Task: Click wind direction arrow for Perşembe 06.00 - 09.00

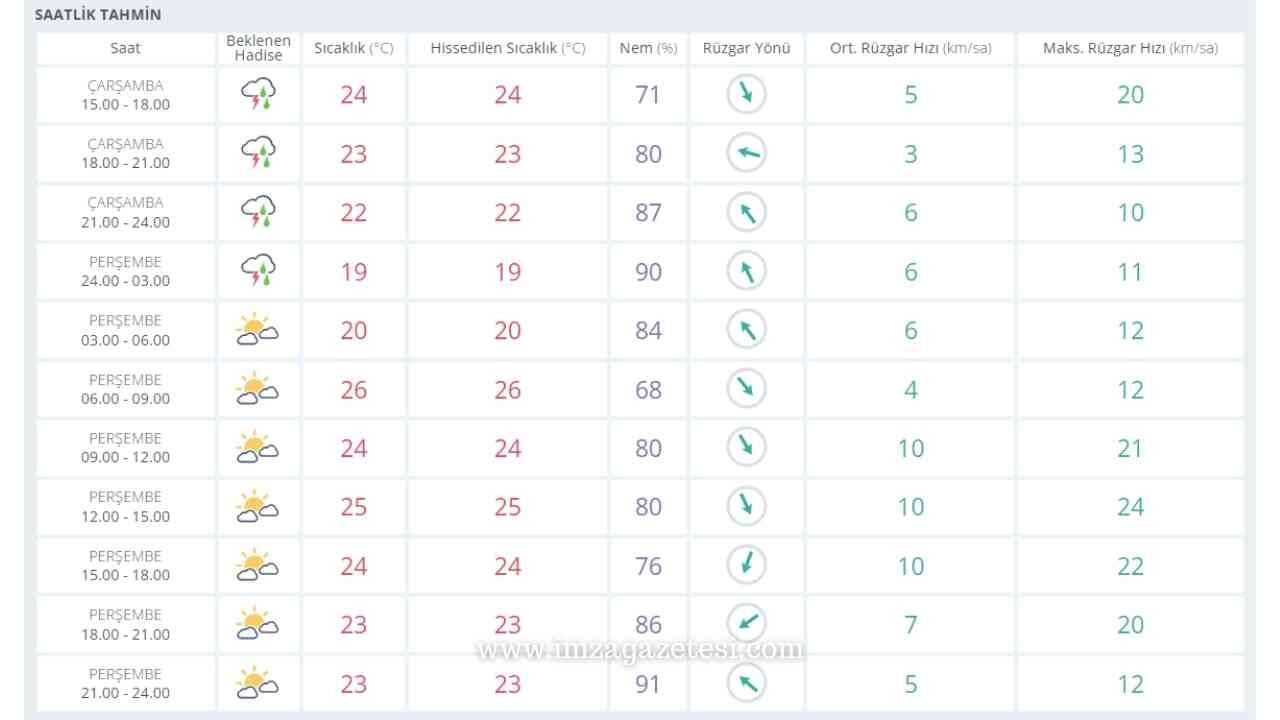Action: point(746,389)
